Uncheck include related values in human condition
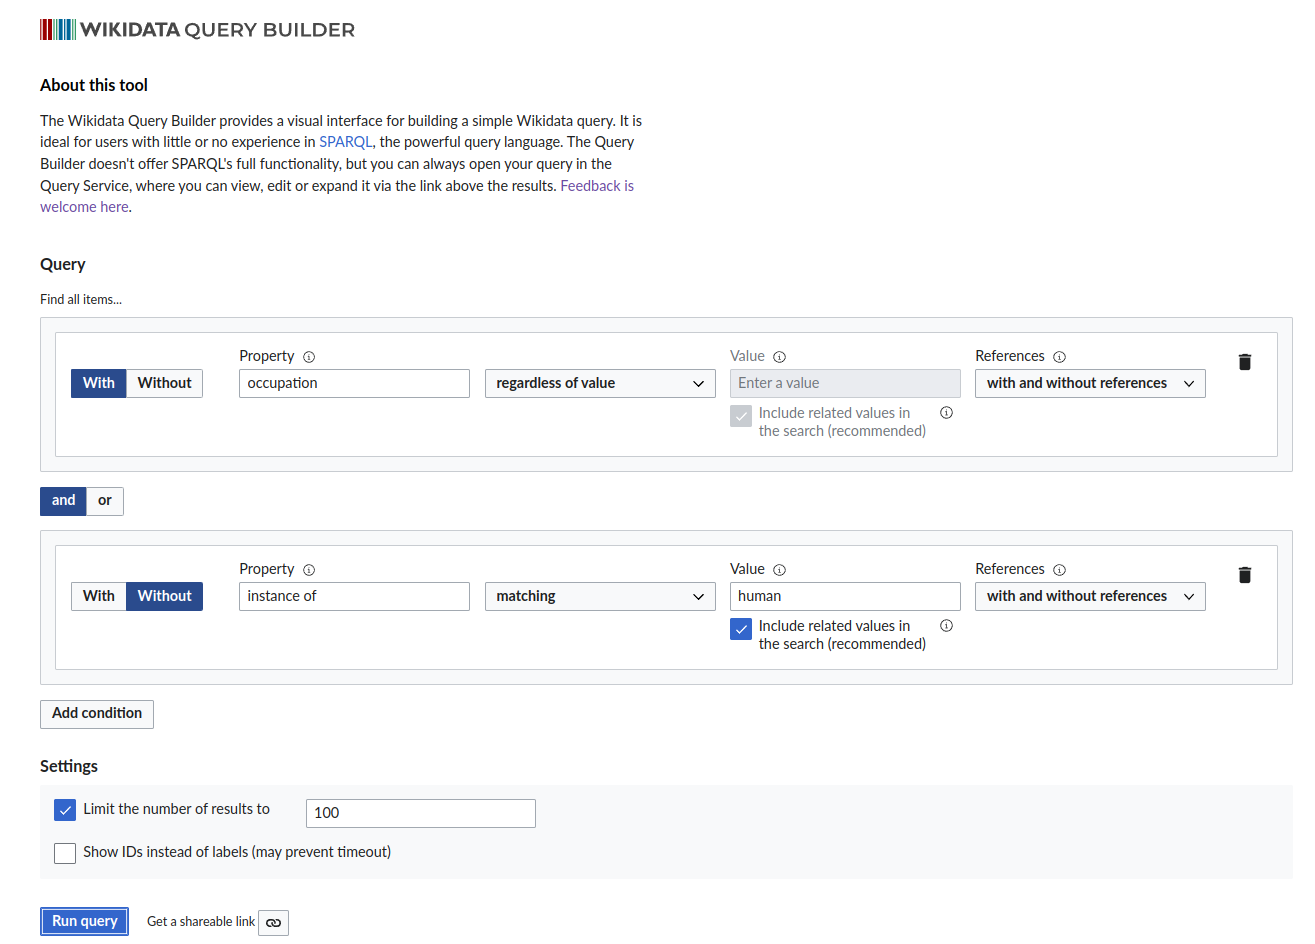 740,629
